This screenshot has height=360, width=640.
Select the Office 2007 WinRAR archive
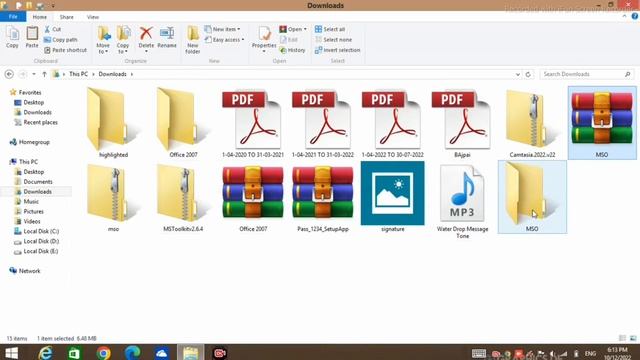(253, 197)
